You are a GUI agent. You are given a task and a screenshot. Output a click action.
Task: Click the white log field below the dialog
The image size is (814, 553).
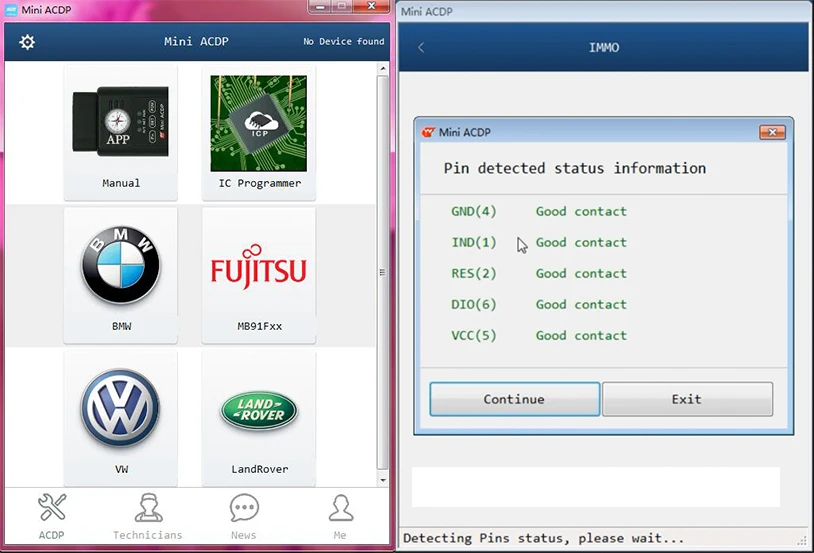pos(596,487)
